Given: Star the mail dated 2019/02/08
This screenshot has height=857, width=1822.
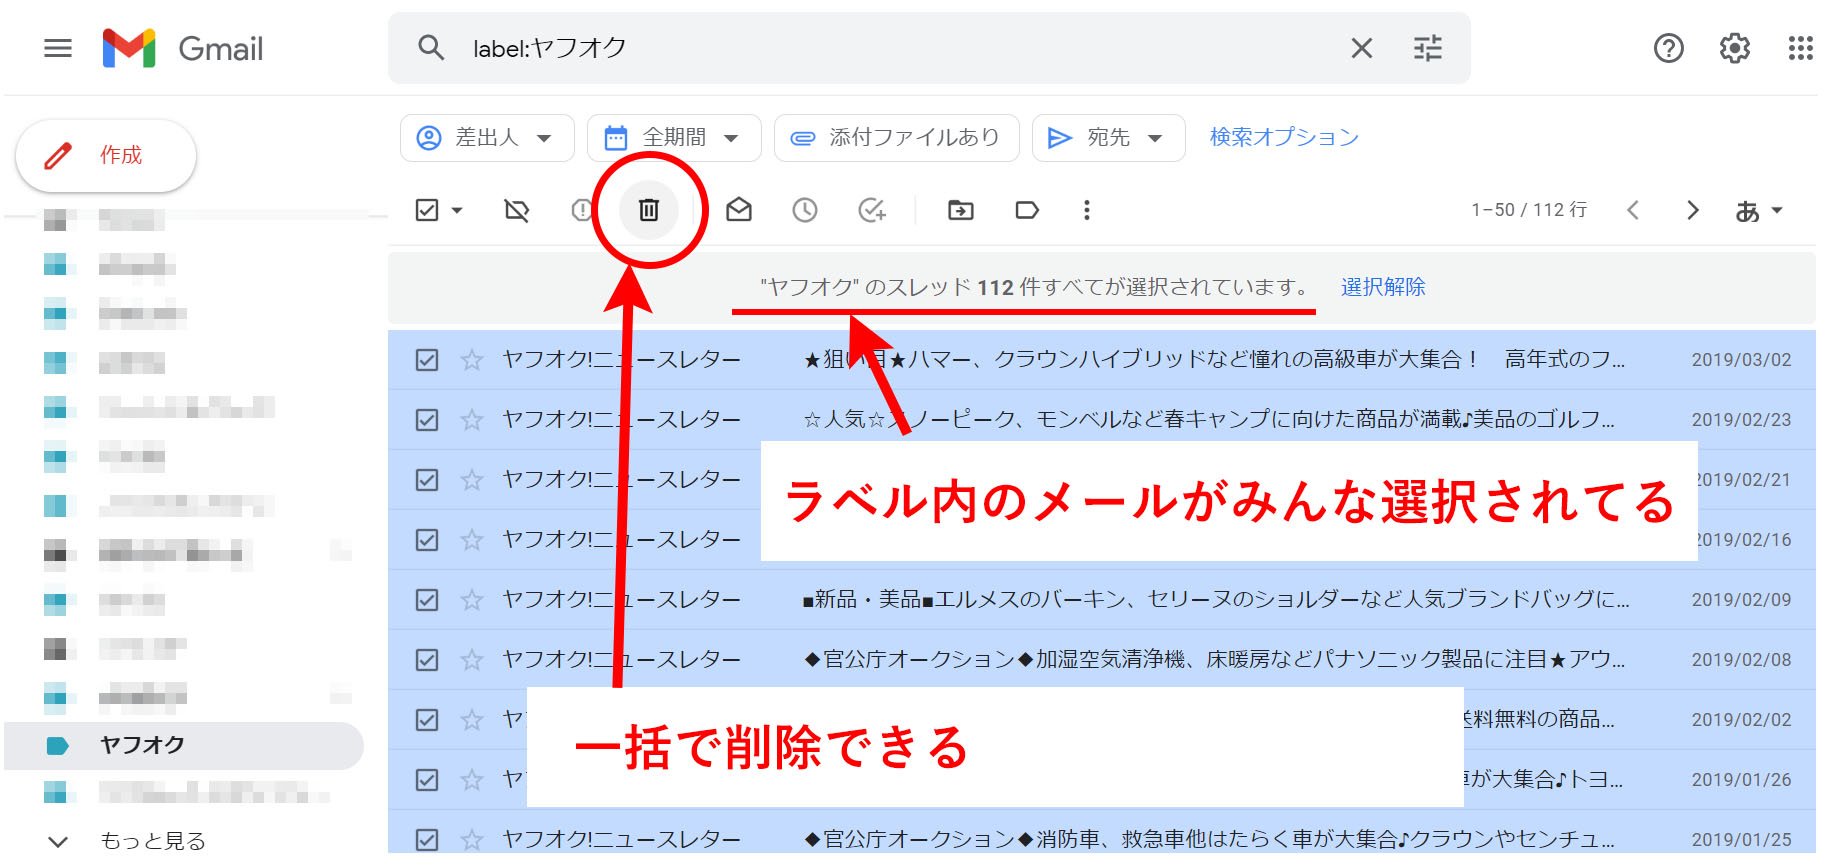Looking at the screenshot, I should point(472,660).
